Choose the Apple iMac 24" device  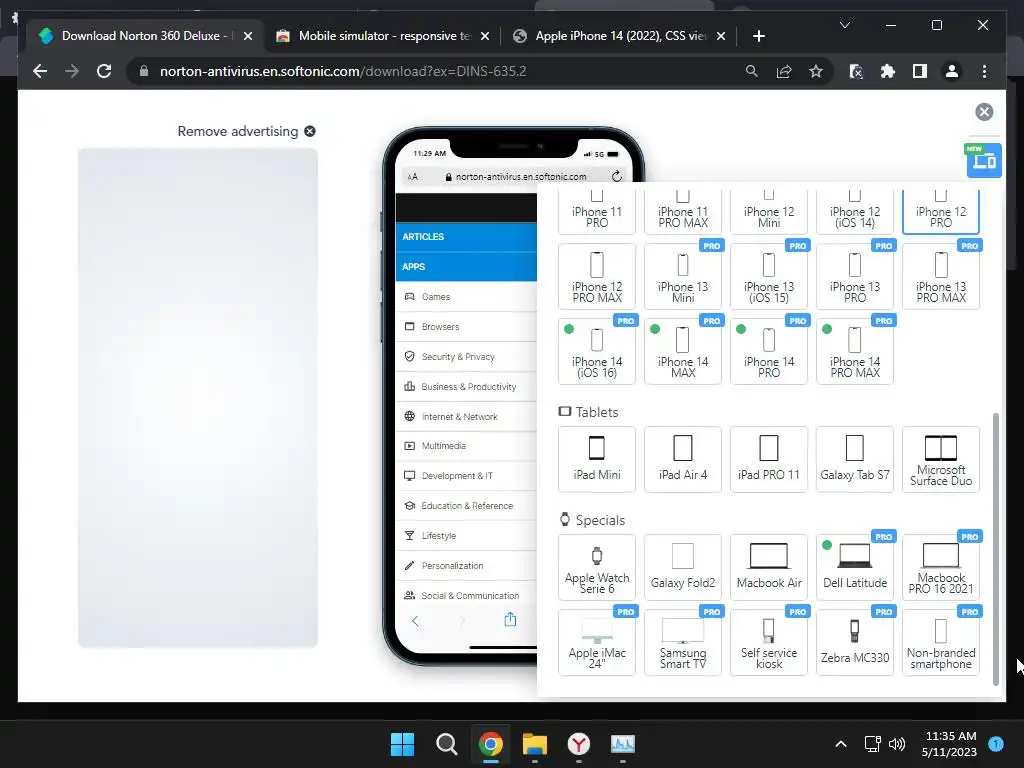(x=596, y=642)
